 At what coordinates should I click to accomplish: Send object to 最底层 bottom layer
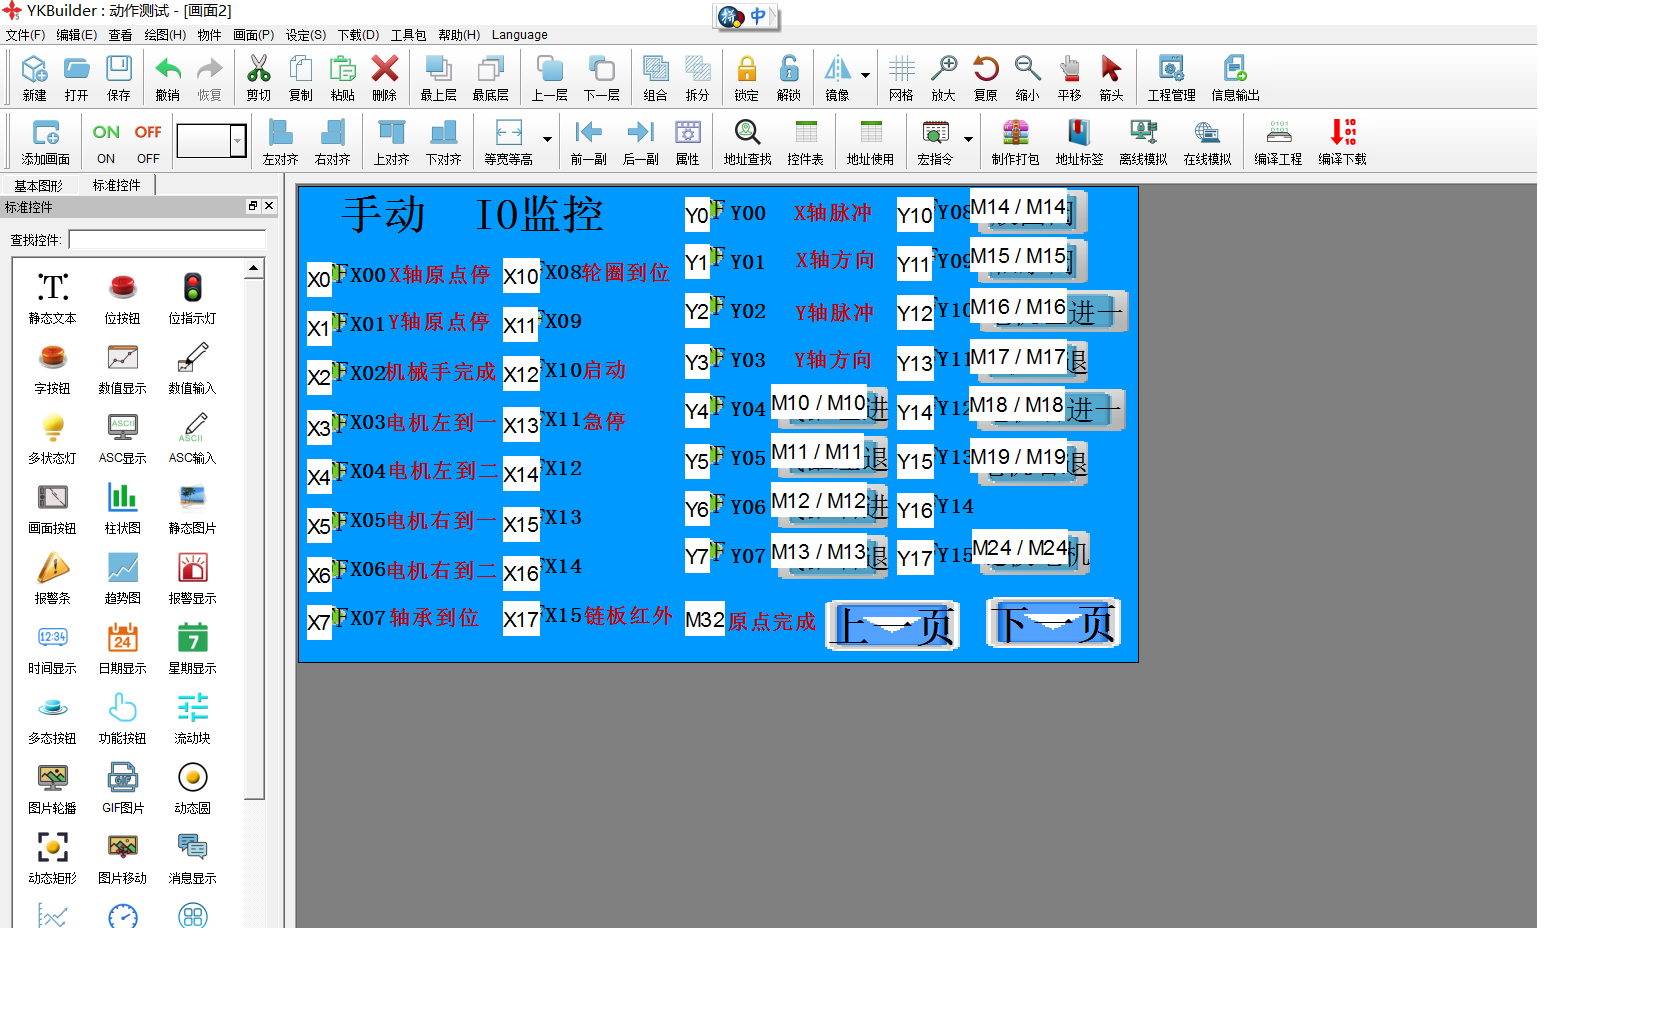[x=490, y=77]
